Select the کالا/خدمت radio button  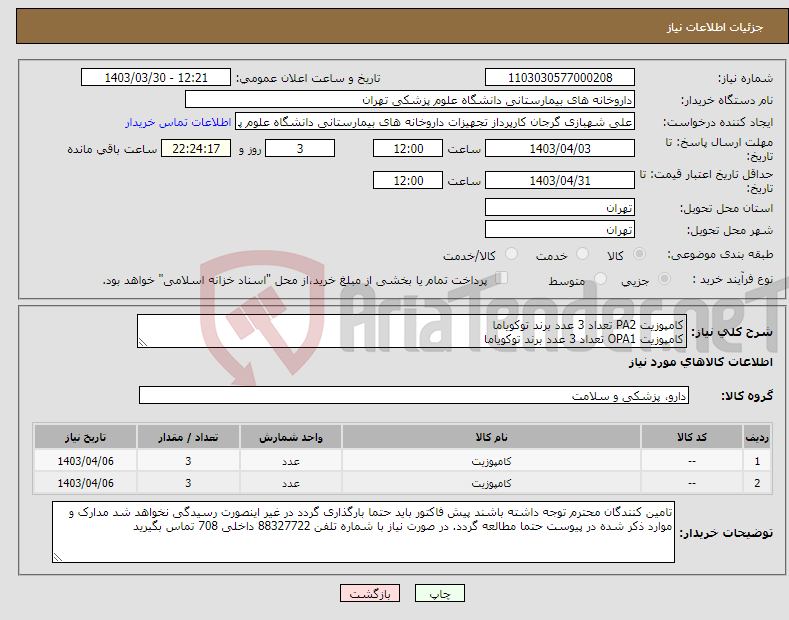pos(511,254)
